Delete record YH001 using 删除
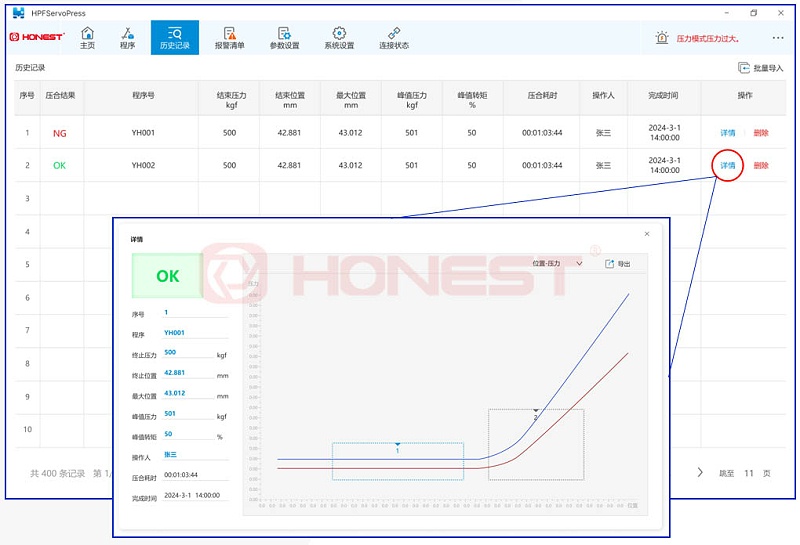This screenshot has height=545, width=800. pyautogui.click(x=761, y=132)
